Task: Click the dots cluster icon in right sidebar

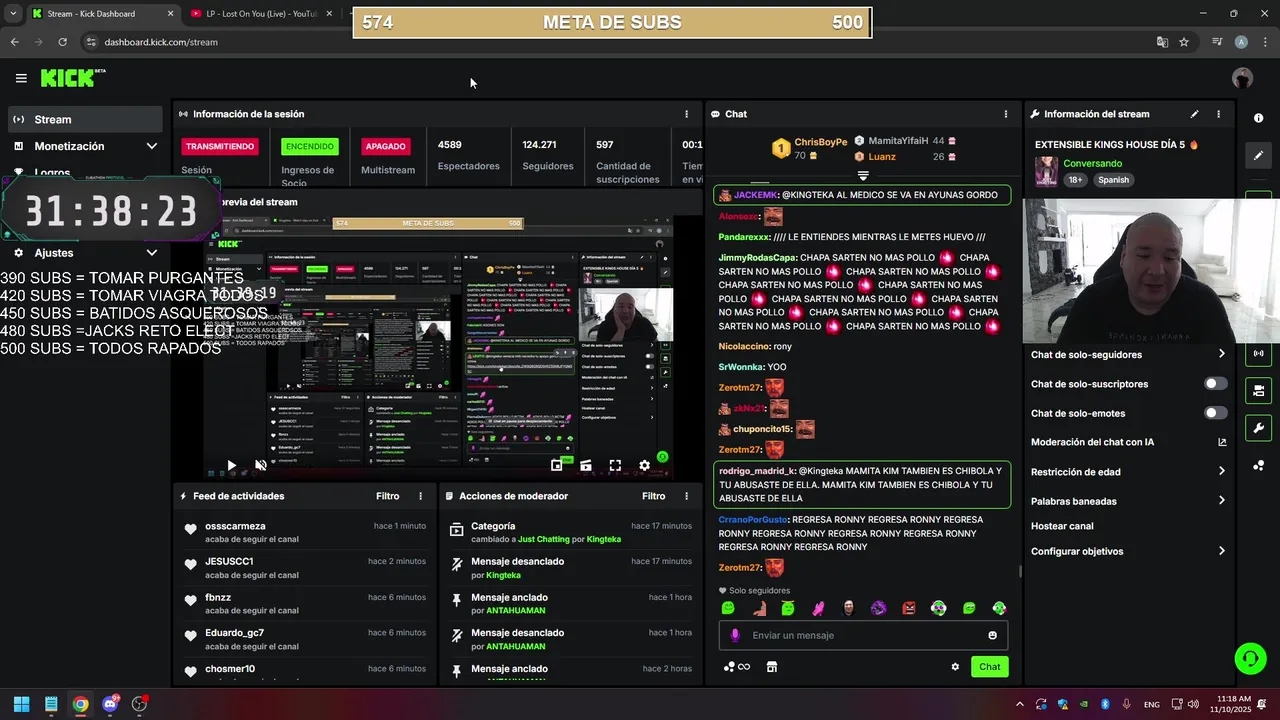Action: pos(1258,466)
